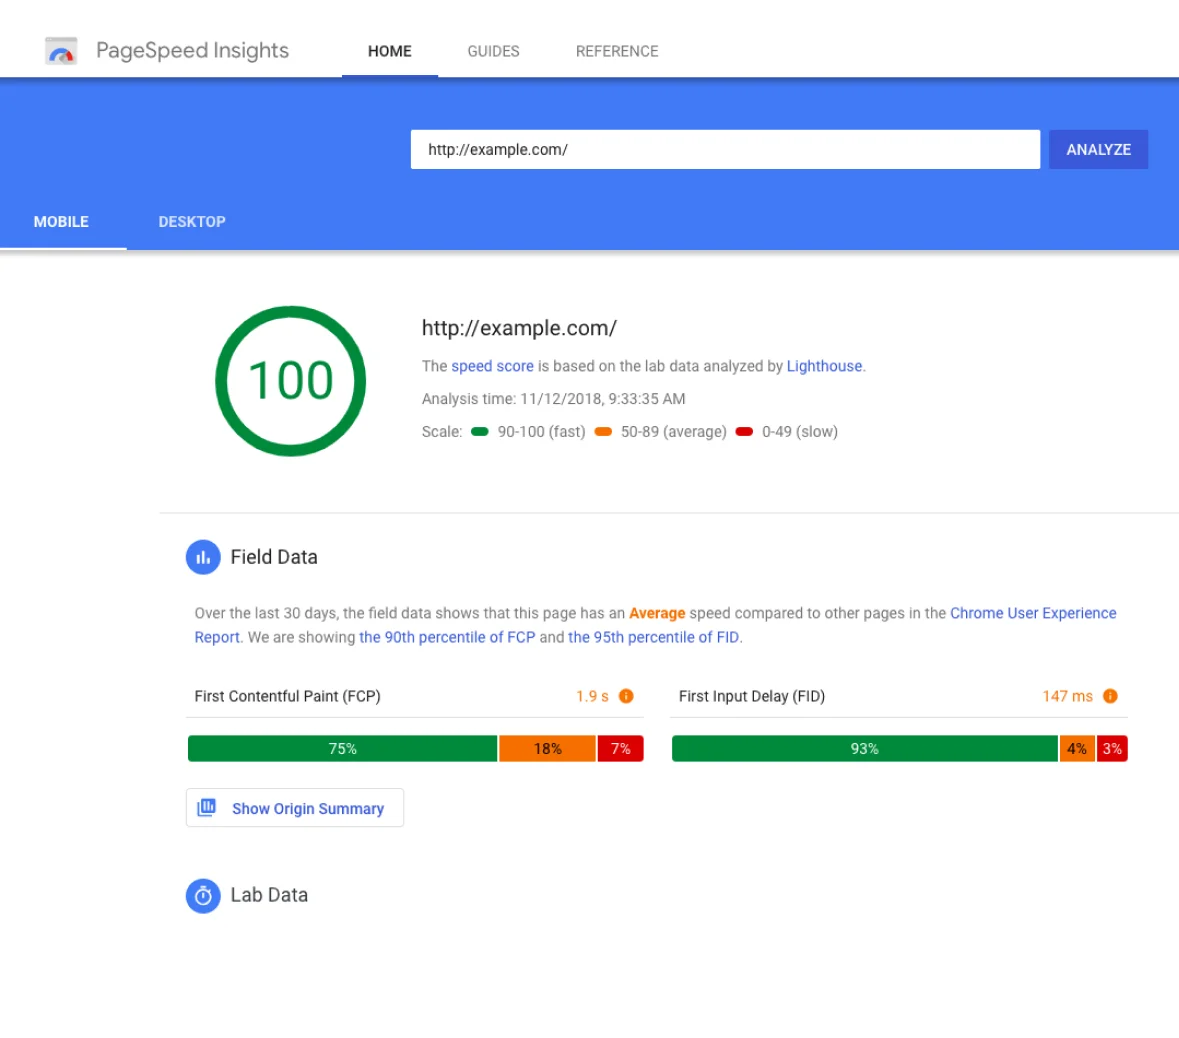Click Show Origin Summary
The height and width of the screenshot is (1038, 1179).
(x=307, y=808)
